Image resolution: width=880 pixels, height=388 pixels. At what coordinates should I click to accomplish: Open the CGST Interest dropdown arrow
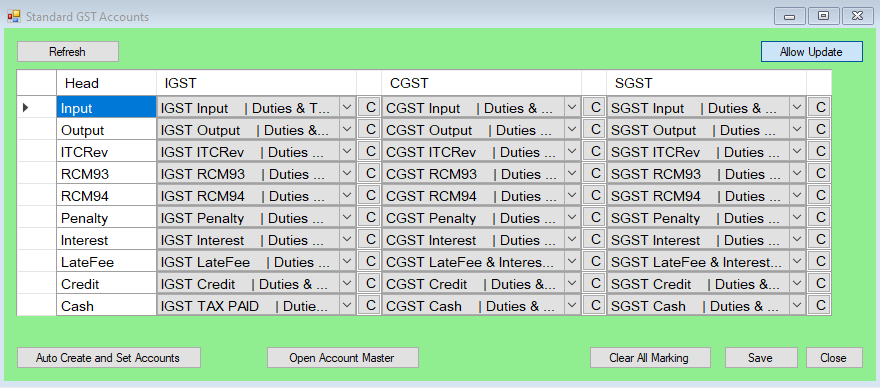(x=572, y=240)
